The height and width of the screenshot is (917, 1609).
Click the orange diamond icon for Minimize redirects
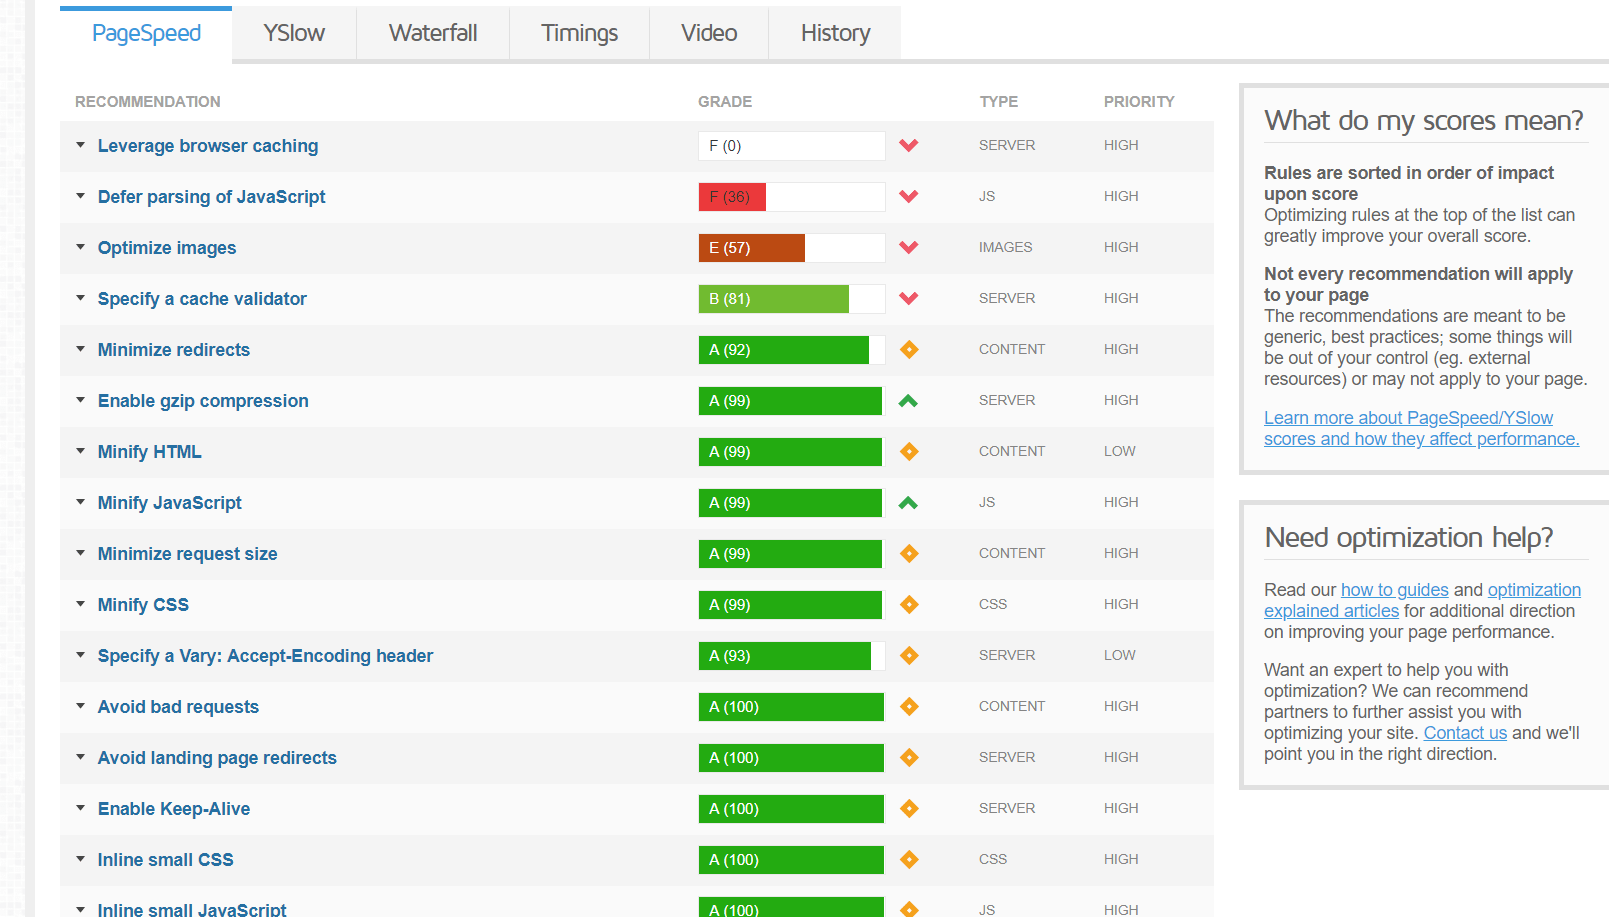909,349
